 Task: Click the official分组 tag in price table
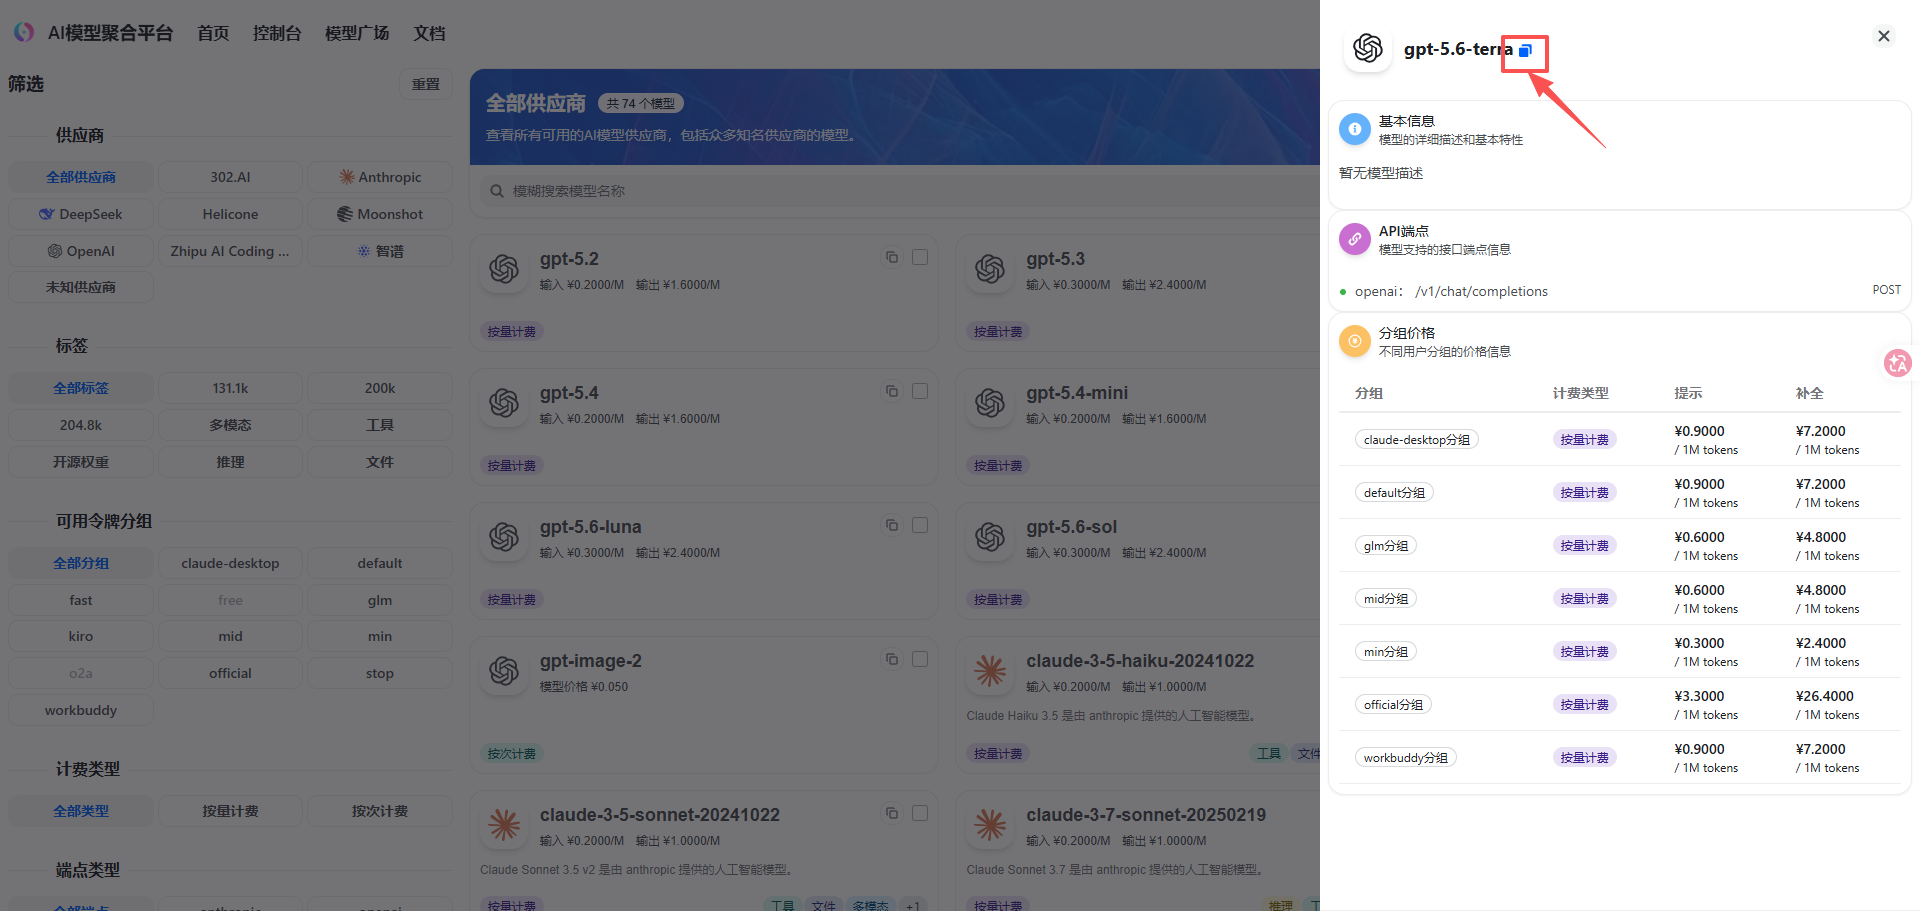tap(1393, 705)
